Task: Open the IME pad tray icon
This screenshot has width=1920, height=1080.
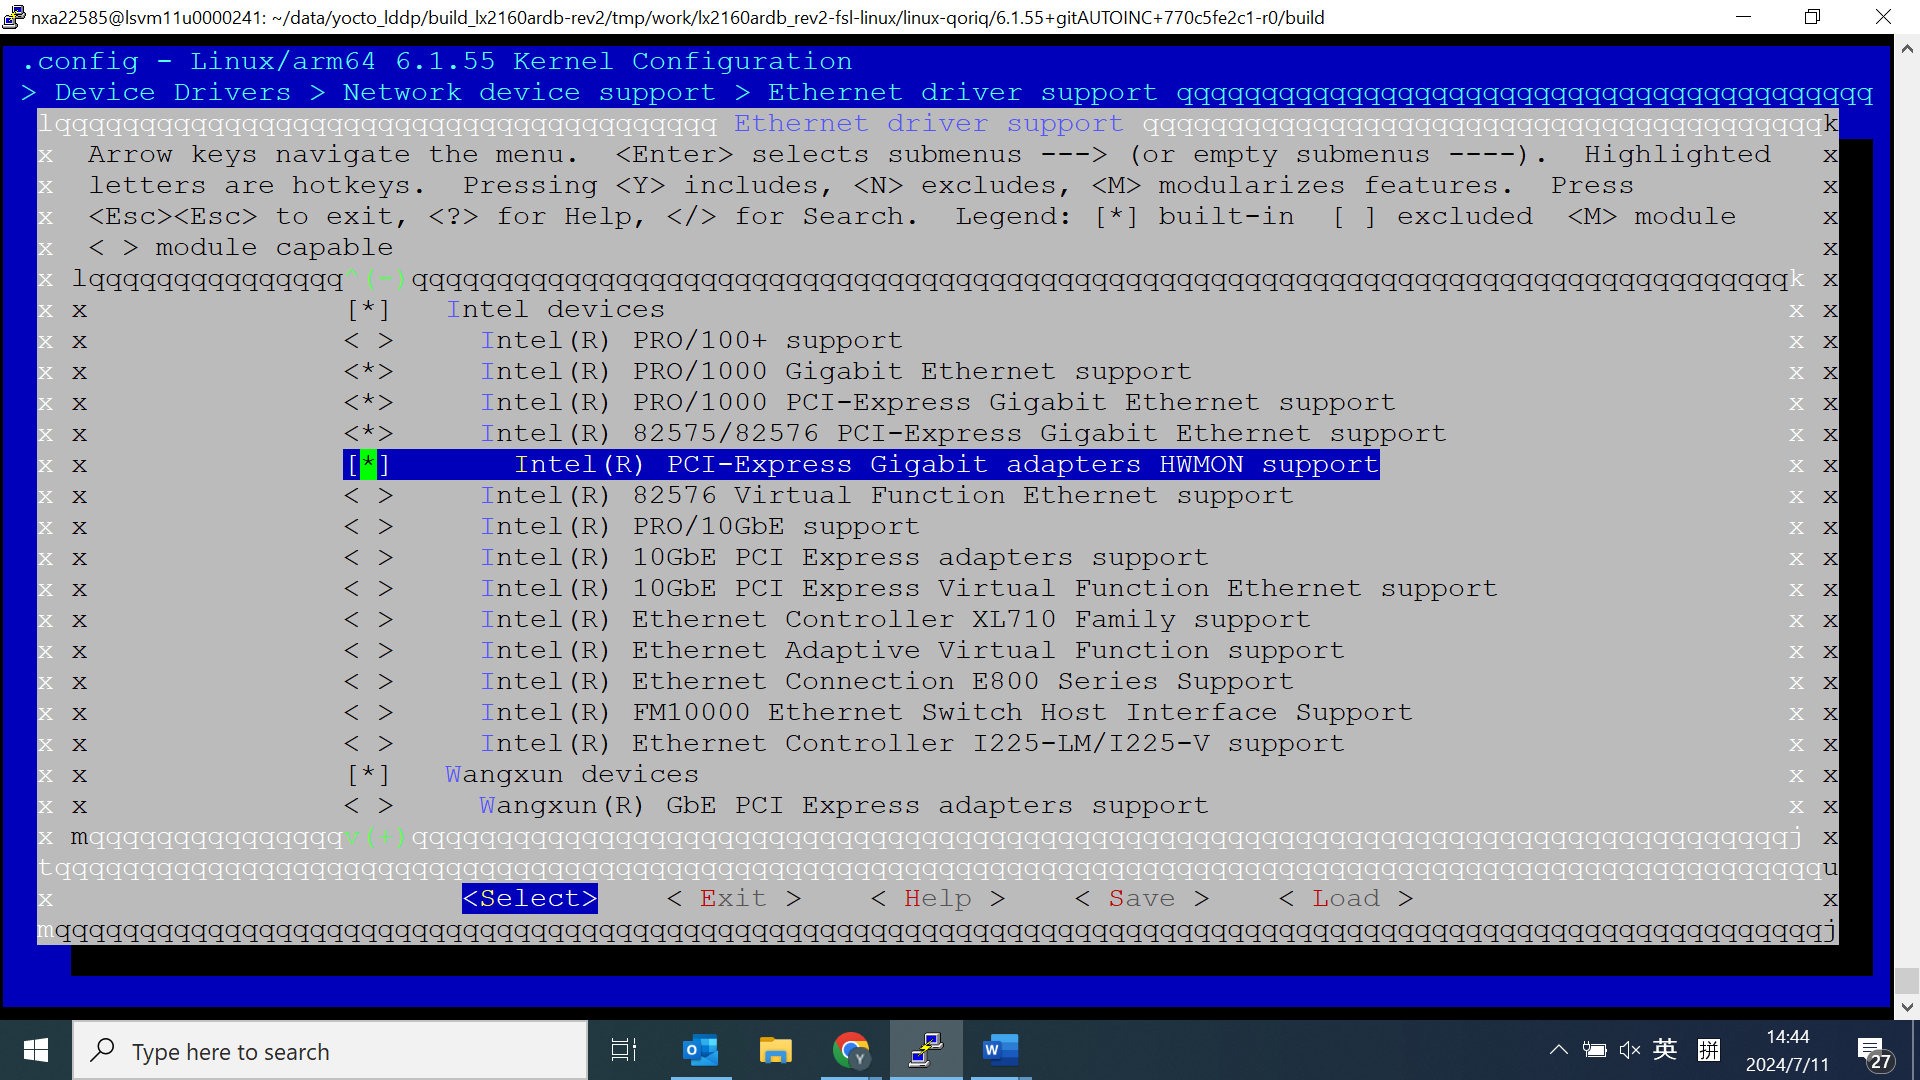Action: [x=1709, y=1050]
